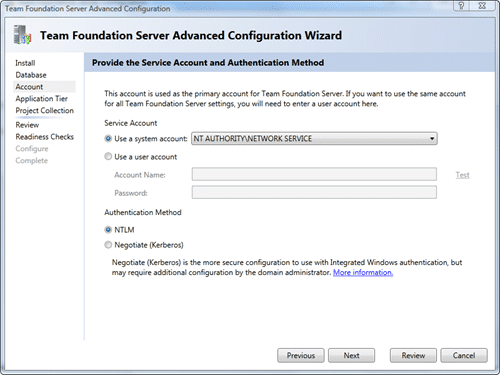
Task: Open the More information link
Action: [363, 273]
